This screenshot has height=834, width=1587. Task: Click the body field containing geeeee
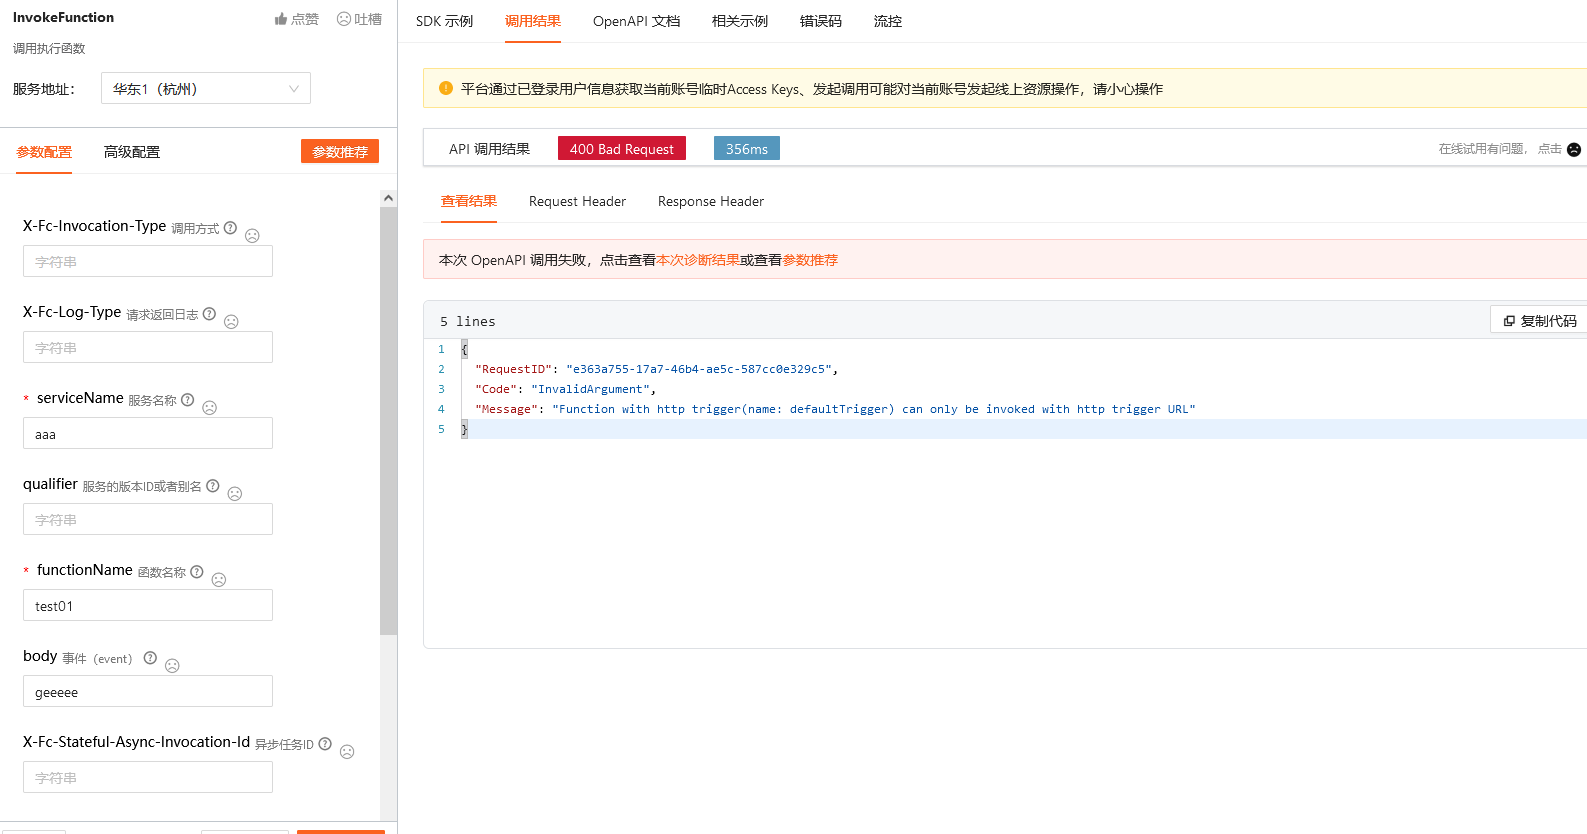[x=148, y=691]
